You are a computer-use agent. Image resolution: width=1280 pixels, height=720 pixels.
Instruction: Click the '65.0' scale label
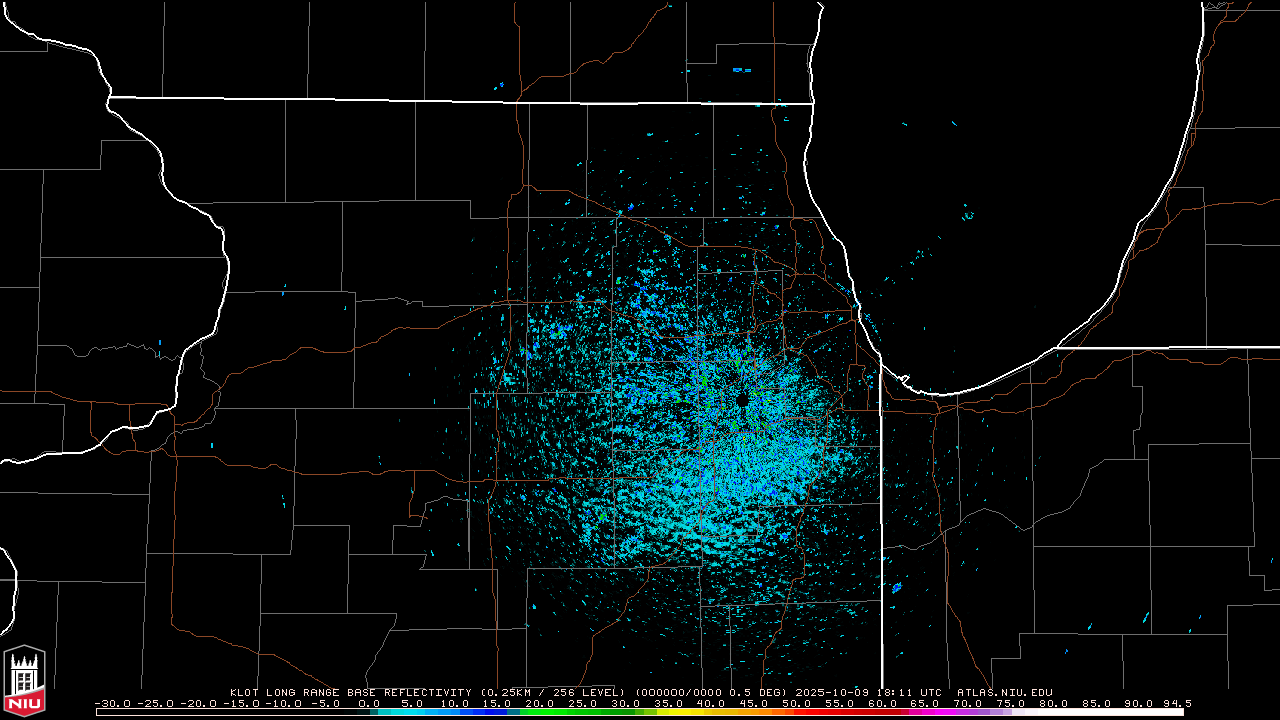point(924,703)
